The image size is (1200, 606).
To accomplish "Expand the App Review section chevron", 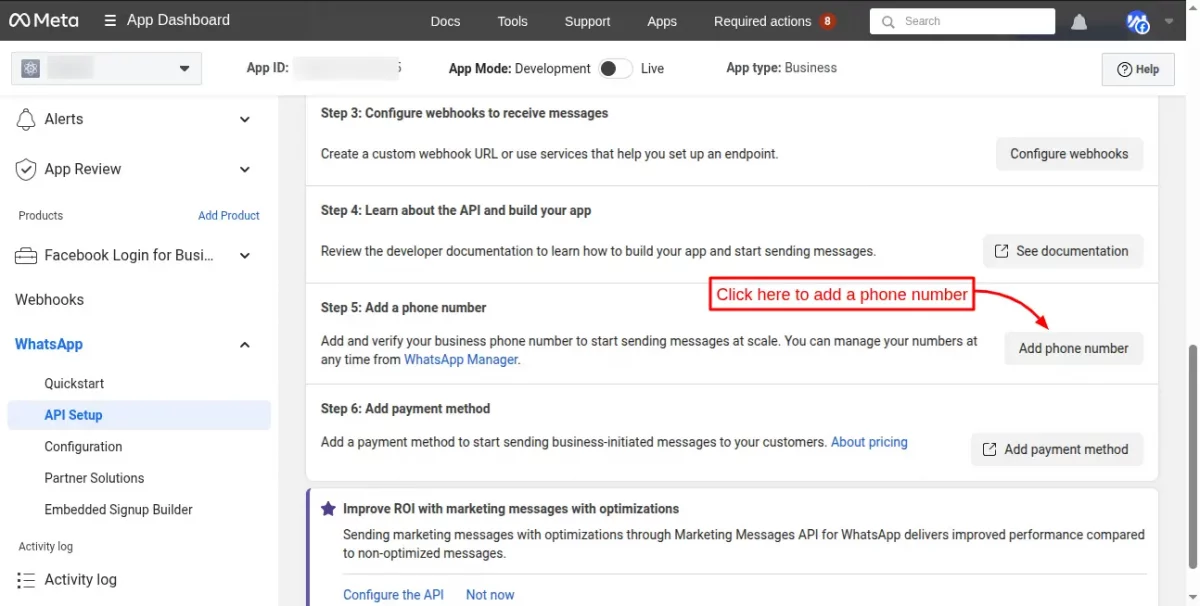I will tap(245, 170).
